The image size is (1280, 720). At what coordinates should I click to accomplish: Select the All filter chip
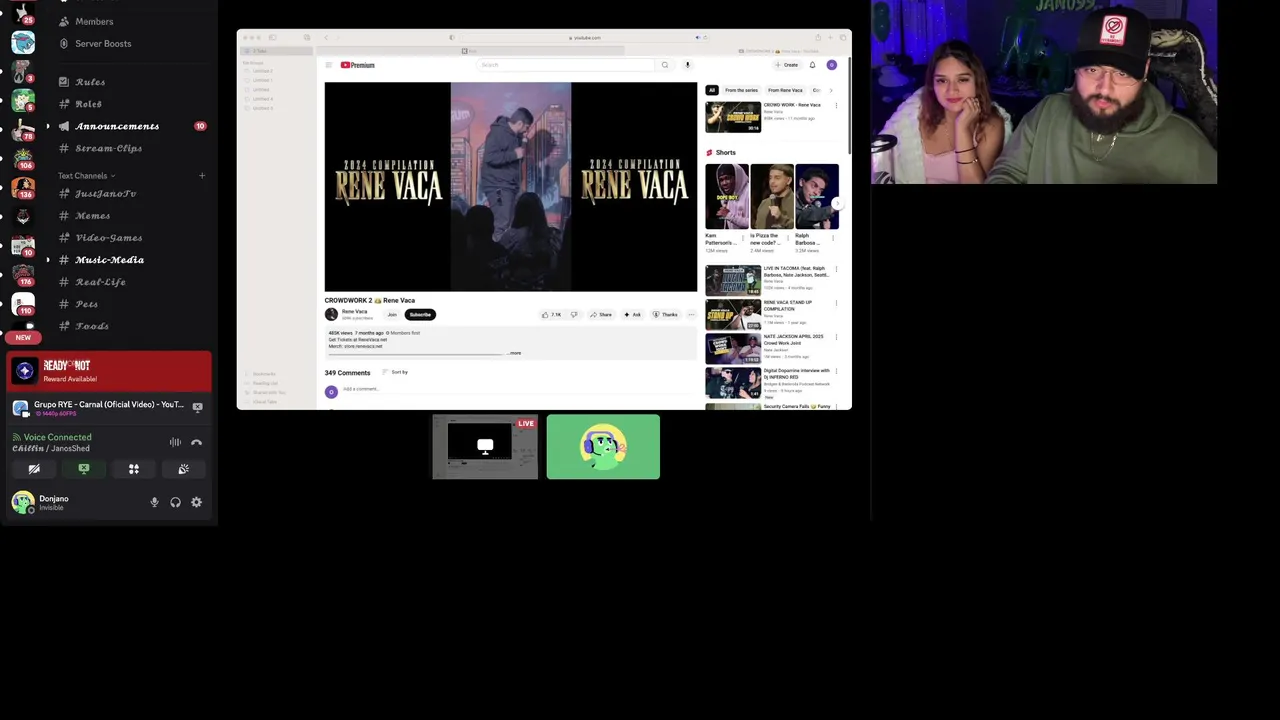tap(712, 90)
